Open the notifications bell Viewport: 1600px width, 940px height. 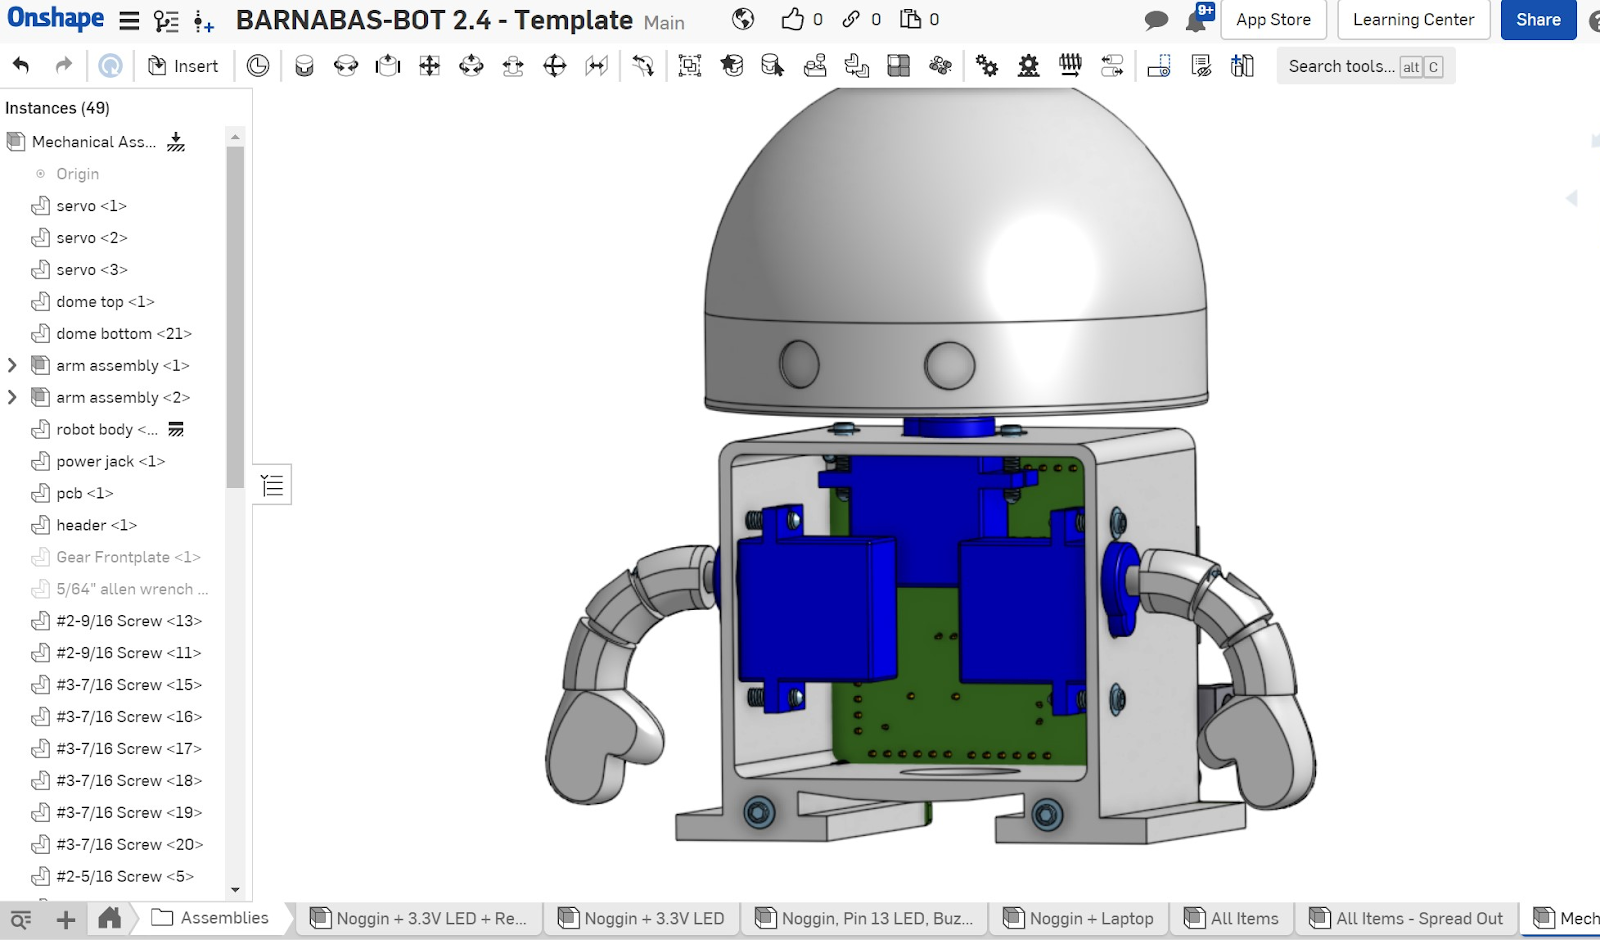click(1197, 20)
